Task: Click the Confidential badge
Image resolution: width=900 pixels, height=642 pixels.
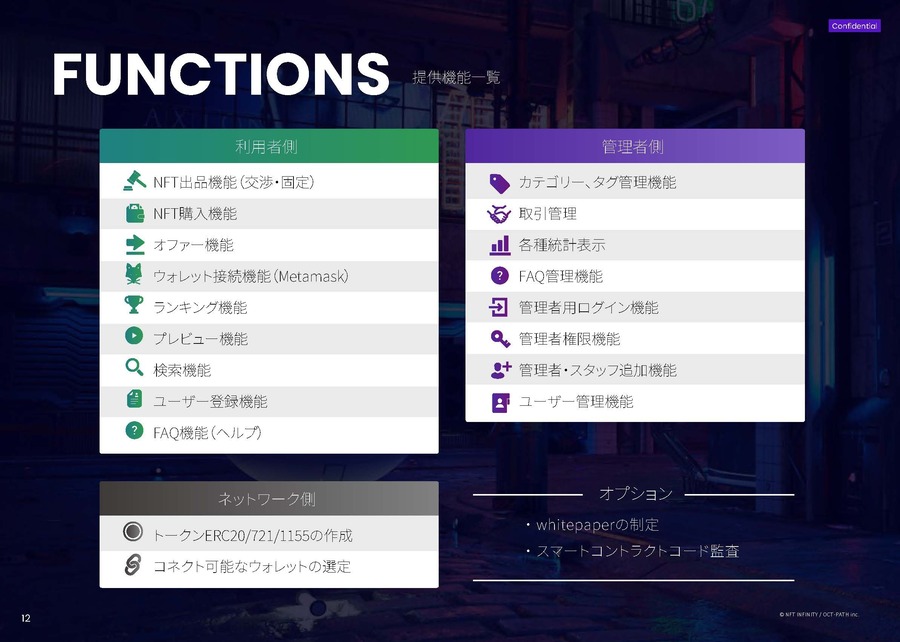Action: point(854,26)
